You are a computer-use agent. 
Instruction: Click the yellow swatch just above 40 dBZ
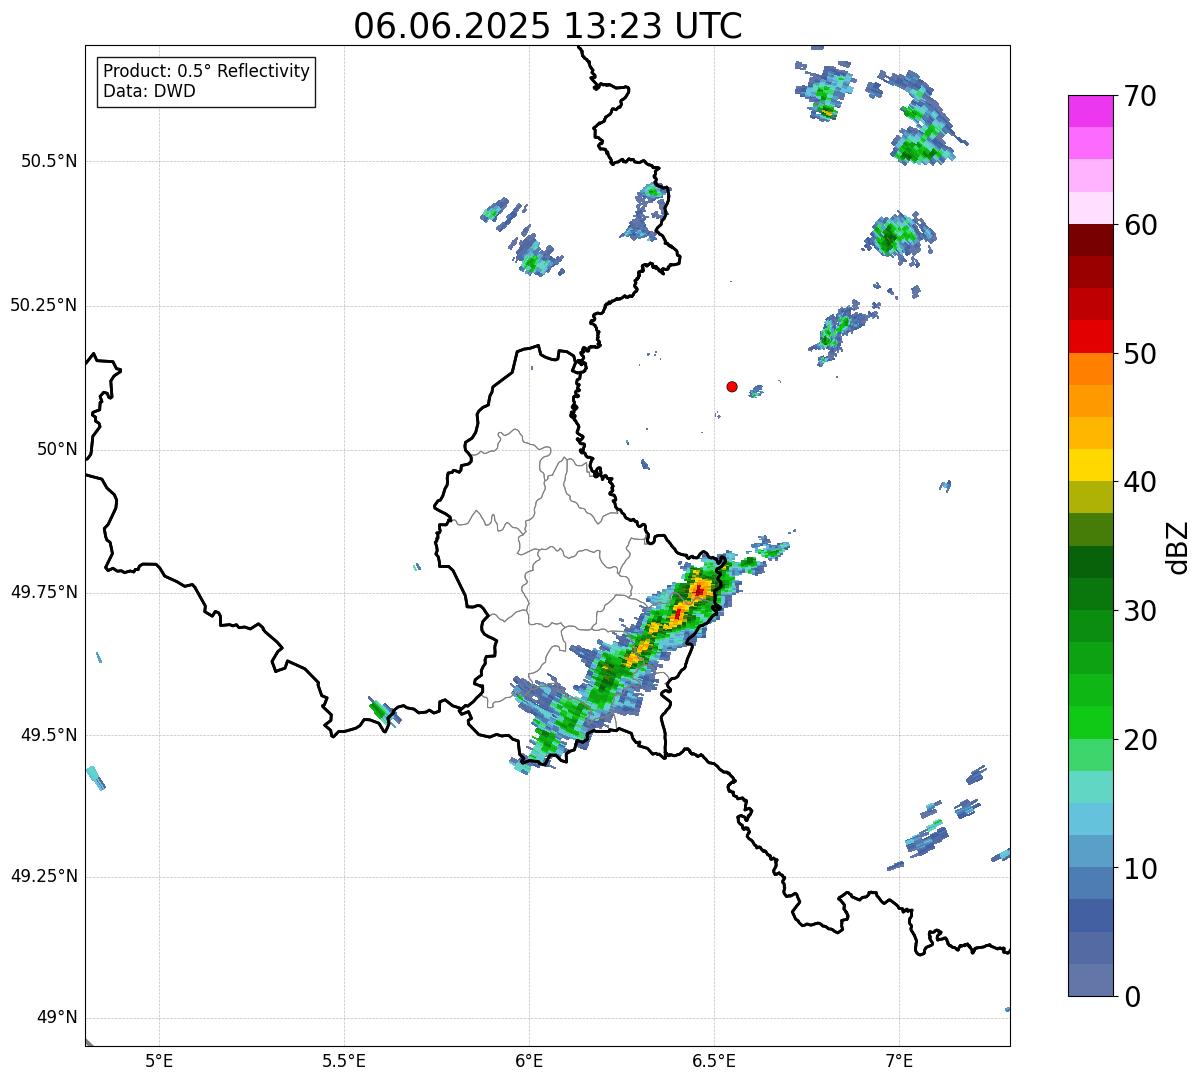[1090, 466]
